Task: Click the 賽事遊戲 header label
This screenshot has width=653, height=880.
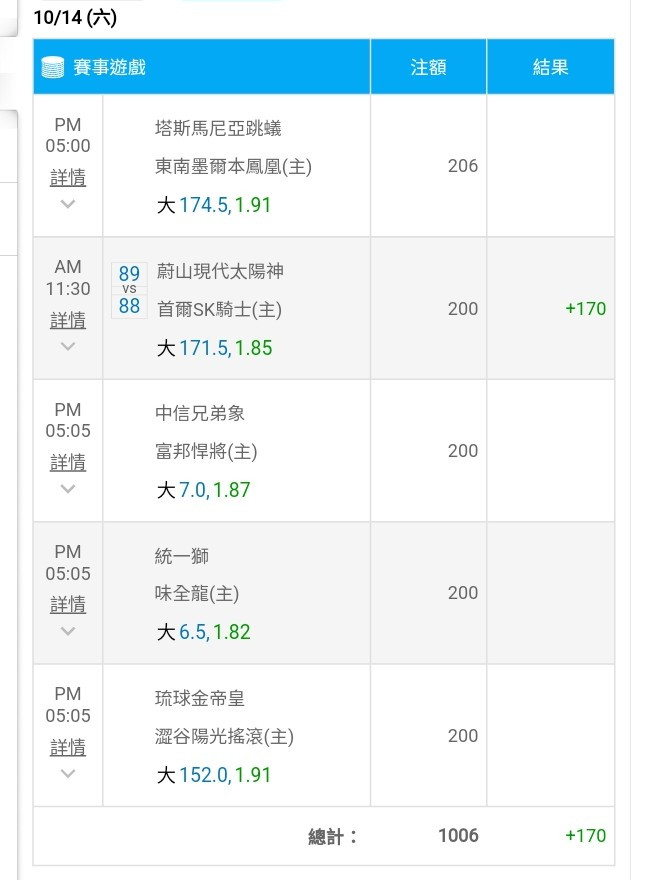Action: 109,67
